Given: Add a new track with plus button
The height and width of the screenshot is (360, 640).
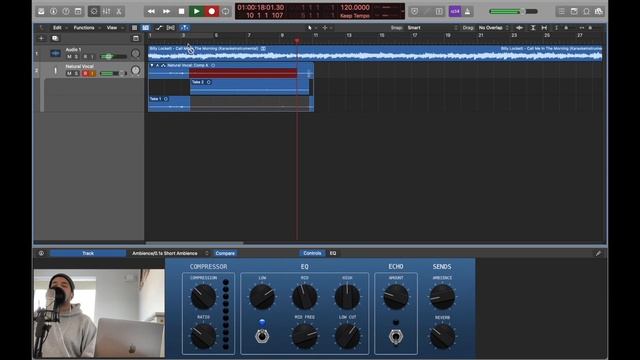Looking at the screenshot, I should 41,38.
